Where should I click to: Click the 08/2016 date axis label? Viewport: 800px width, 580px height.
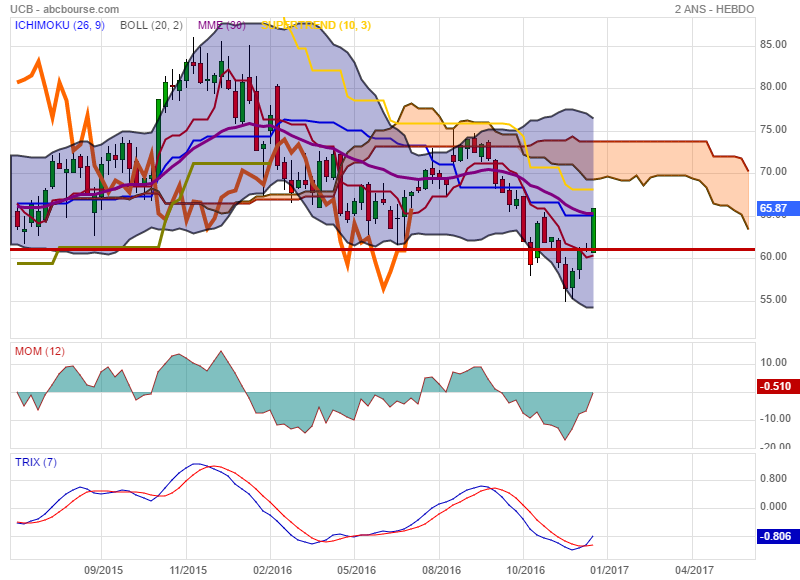pos(441,570)
